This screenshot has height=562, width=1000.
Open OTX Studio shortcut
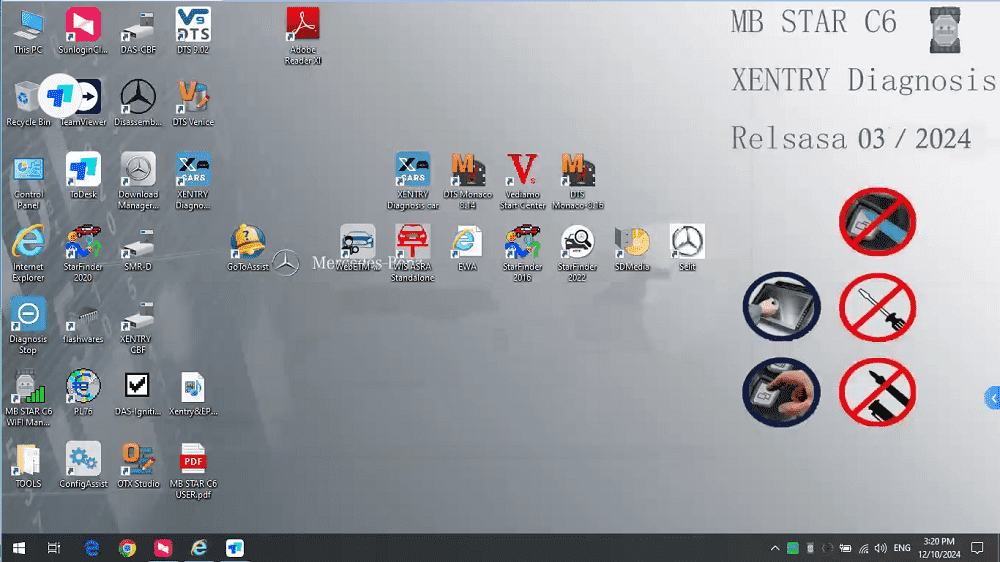click(138, 466)
